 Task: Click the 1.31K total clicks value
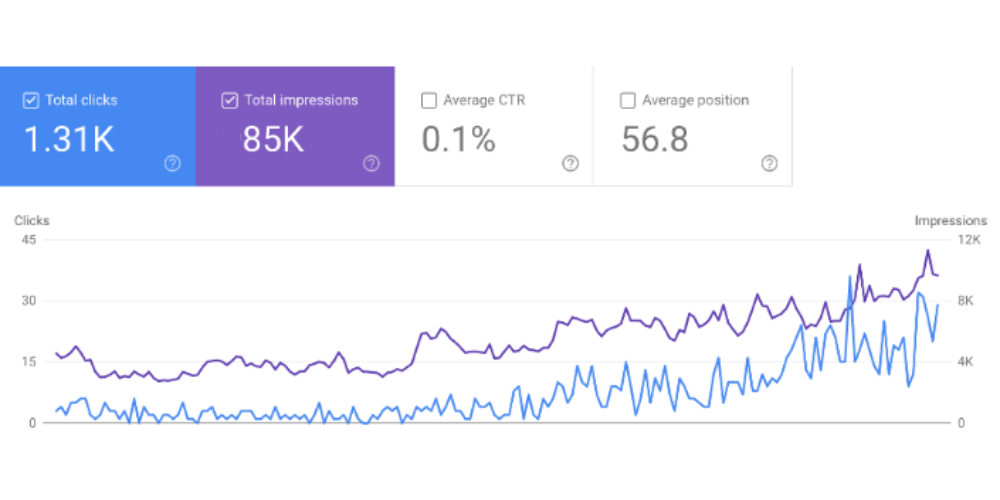(68, 140)
